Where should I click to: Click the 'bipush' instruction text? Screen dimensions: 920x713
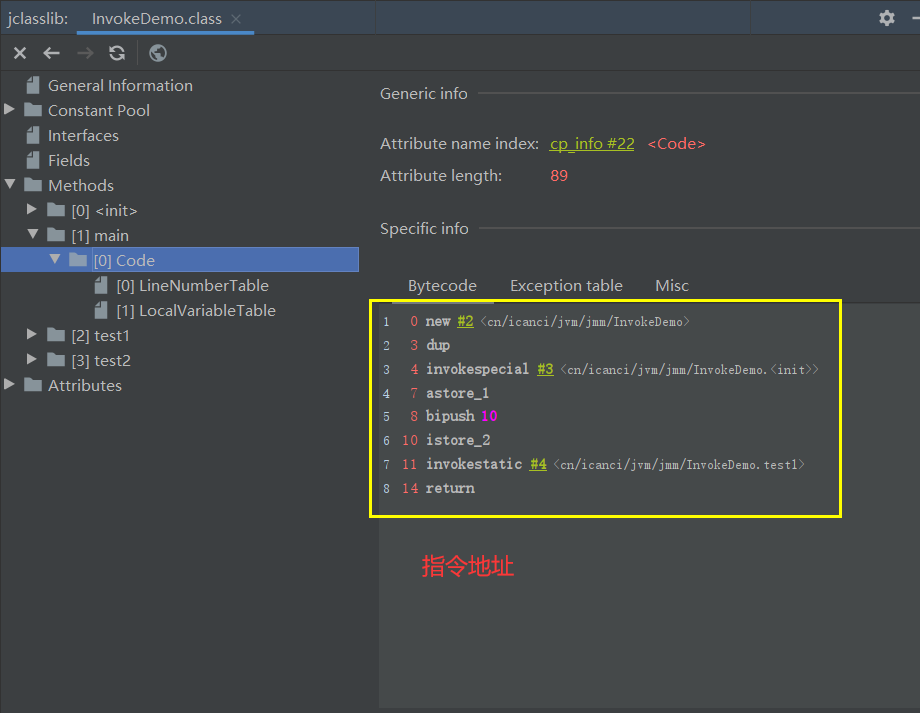(x=450, y=416)
